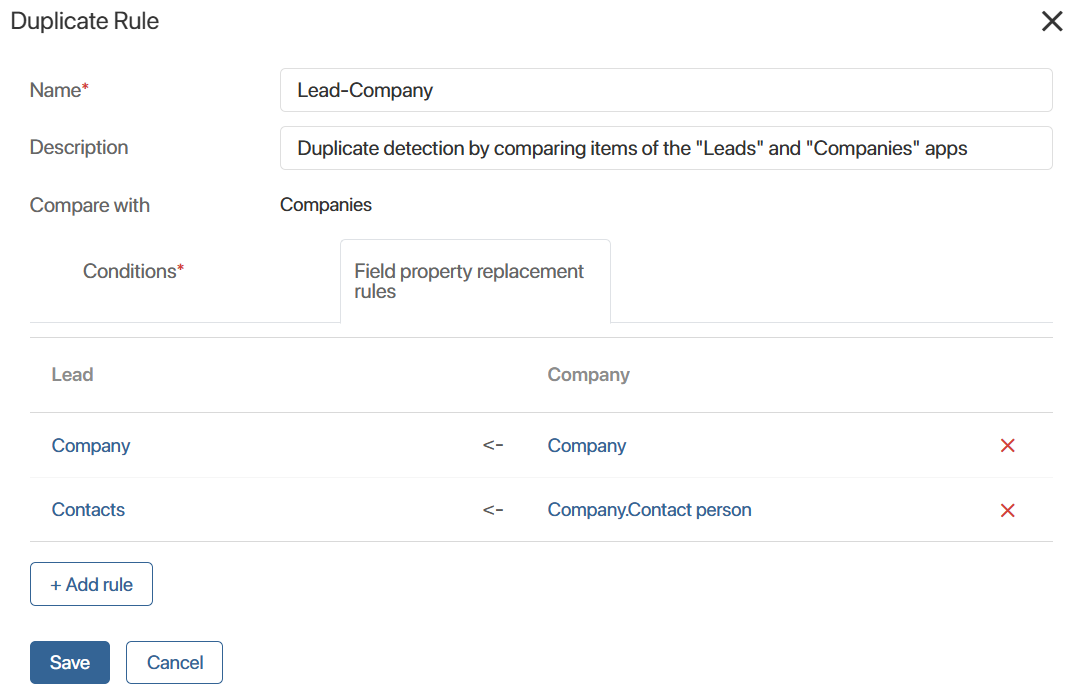
Task: Click the arrow between Company and Company
Action: point(493,445)
